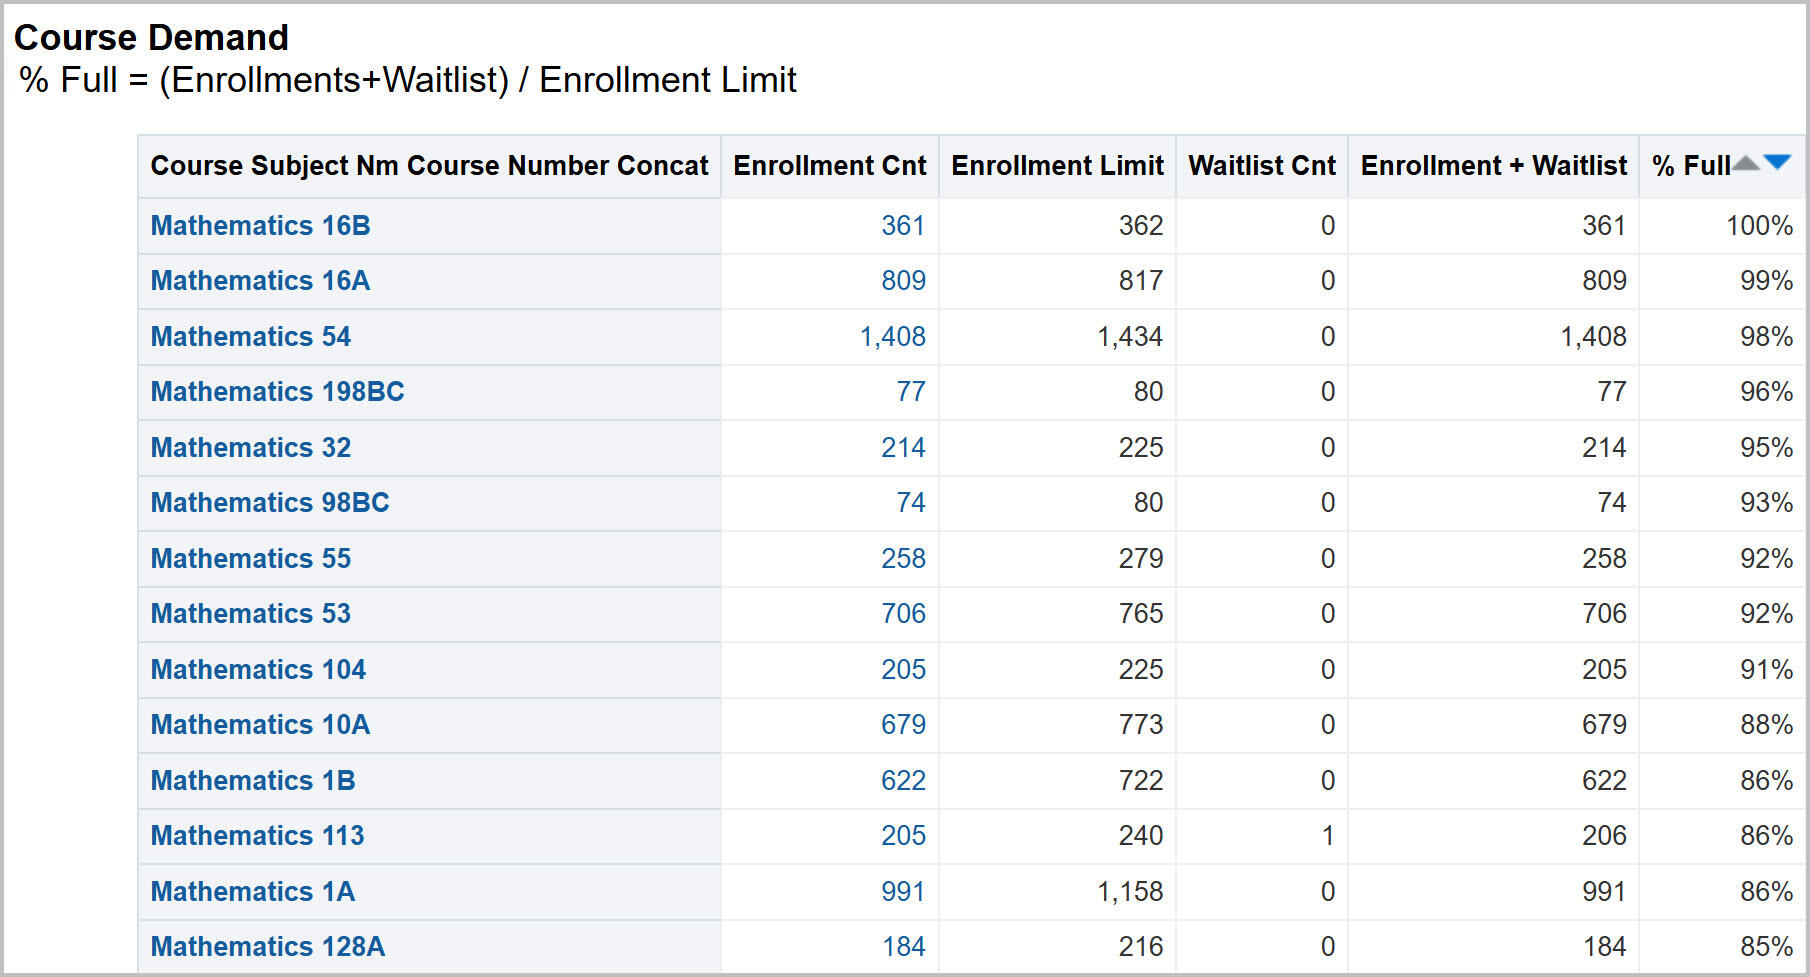Select the Course Demand title
The width and height of the screenshot is (1810, 977).
tap(151, 37)
